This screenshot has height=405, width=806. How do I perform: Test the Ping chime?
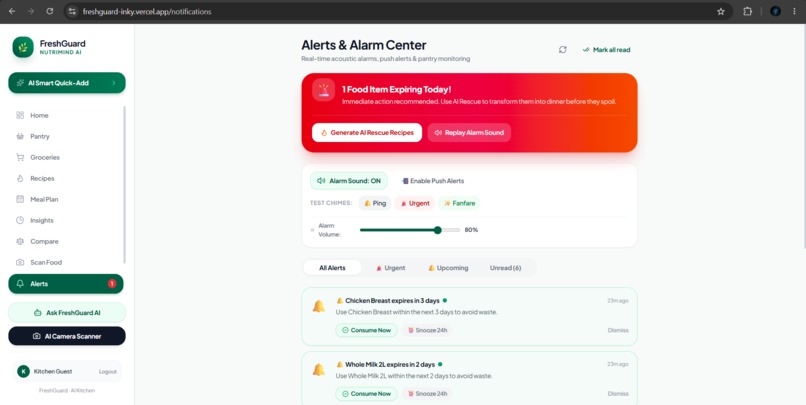click(375, 203)
